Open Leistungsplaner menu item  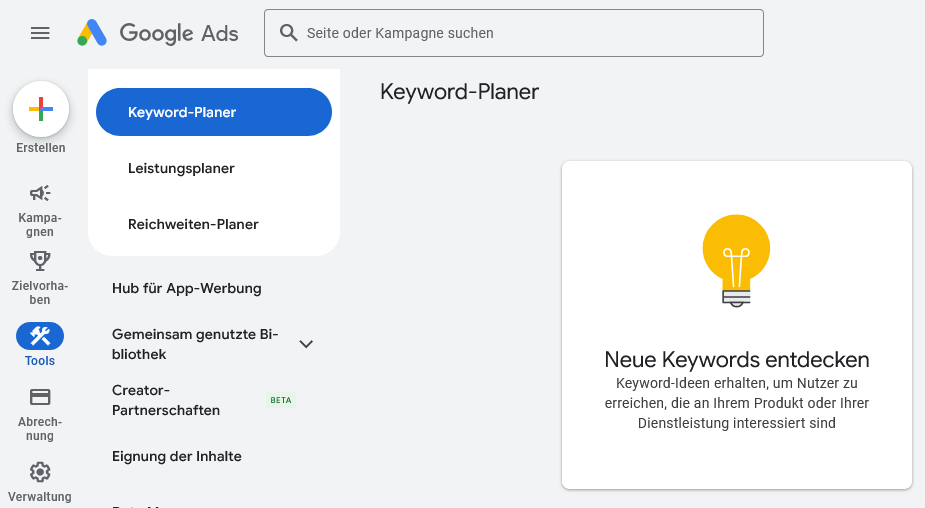pyautogui.click(x=181, y=168)
